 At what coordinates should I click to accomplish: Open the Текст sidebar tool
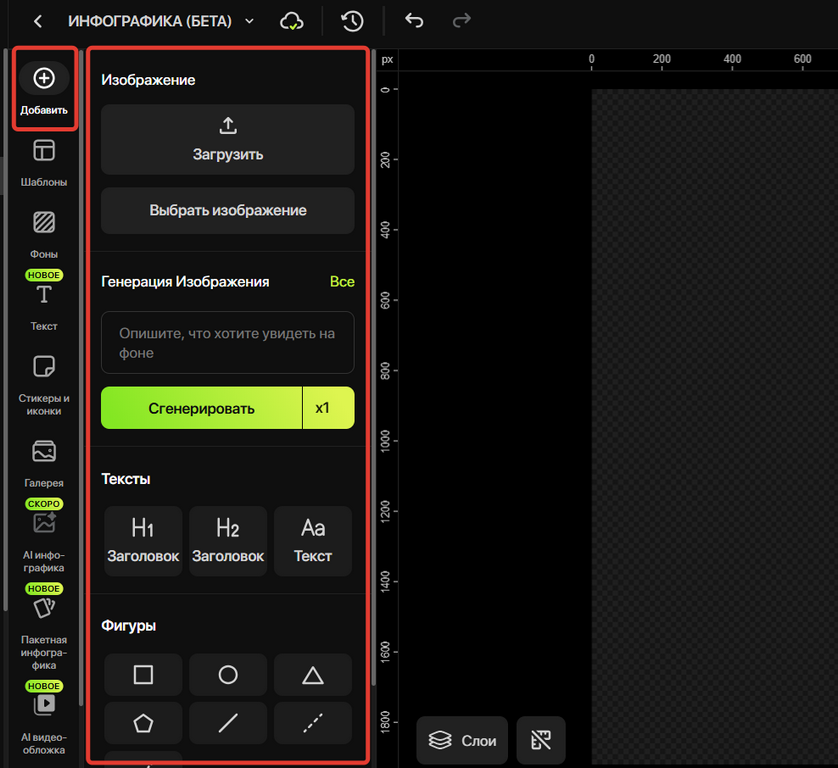click(44, 306)
